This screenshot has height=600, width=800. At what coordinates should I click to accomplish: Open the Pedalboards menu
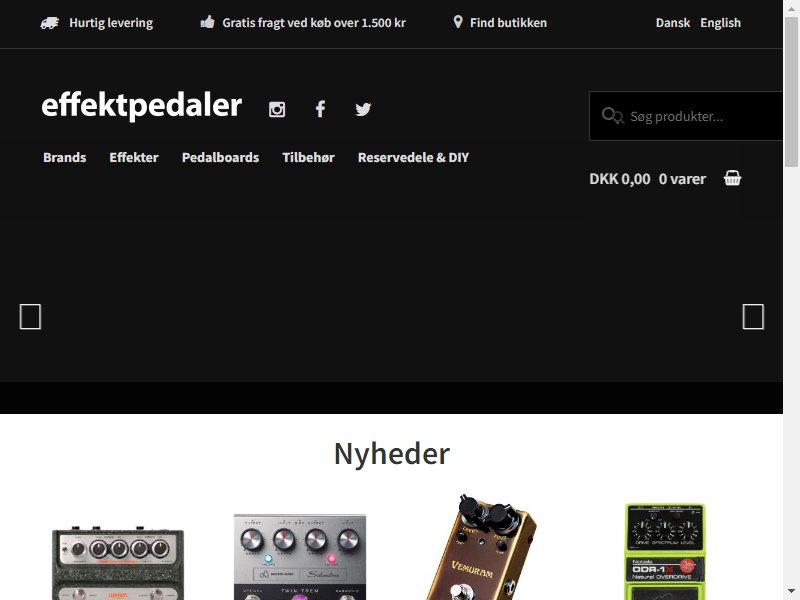click(x=220, y=157)
